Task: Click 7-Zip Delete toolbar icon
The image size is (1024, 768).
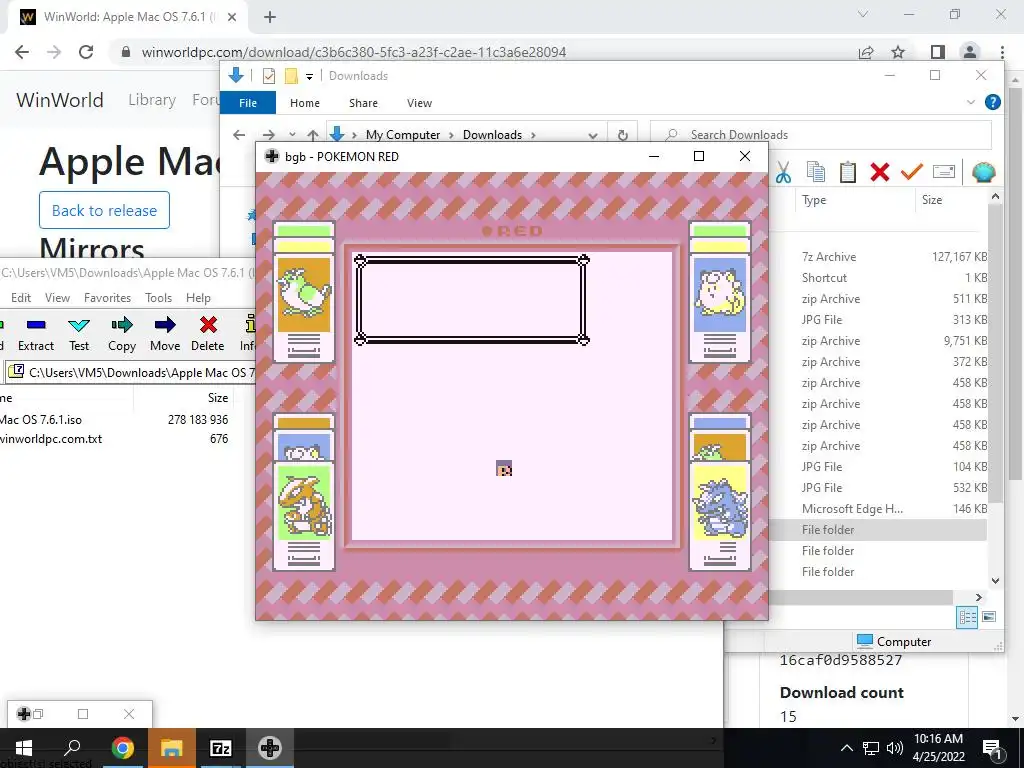Action: pyautogui.click(x=208, y=335)
